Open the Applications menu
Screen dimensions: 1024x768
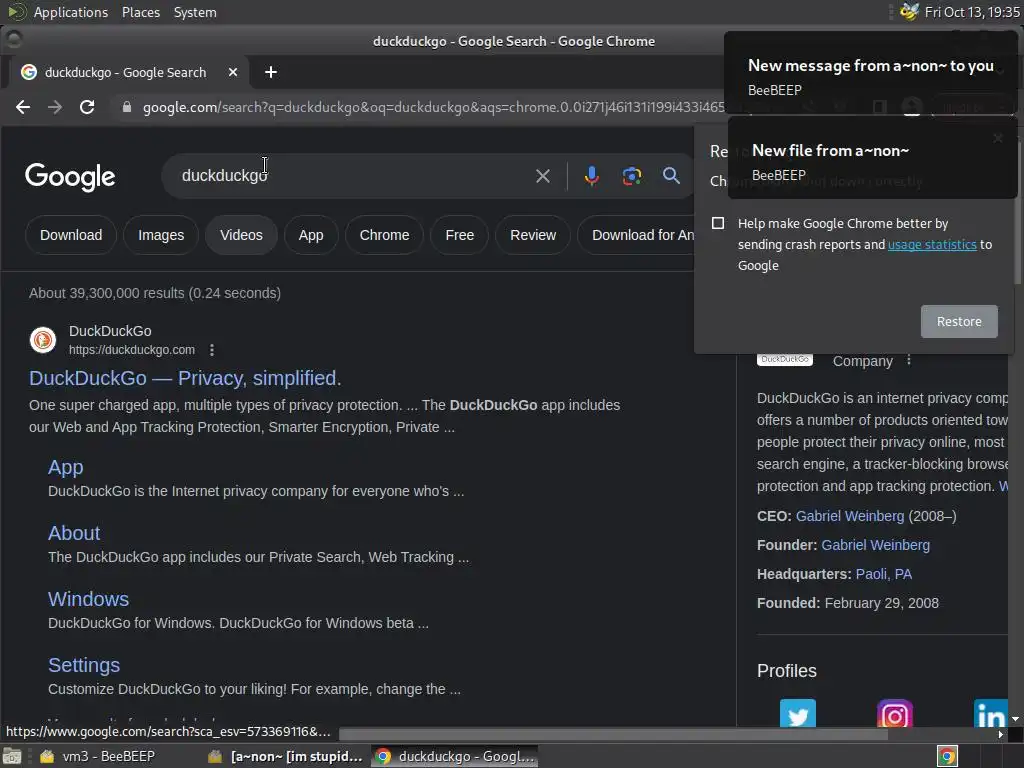71,12
